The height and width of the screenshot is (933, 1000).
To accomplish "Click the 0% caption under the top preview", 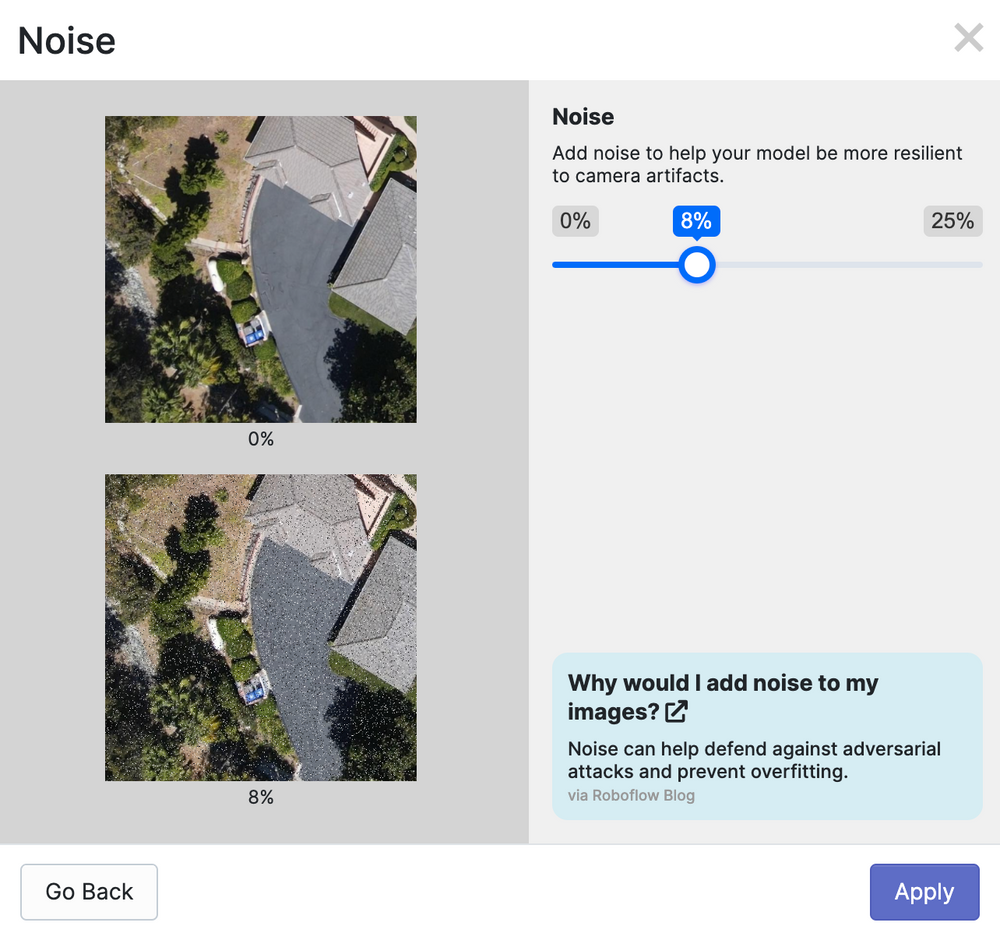I will pyautogui.click(x=260, y=438).
